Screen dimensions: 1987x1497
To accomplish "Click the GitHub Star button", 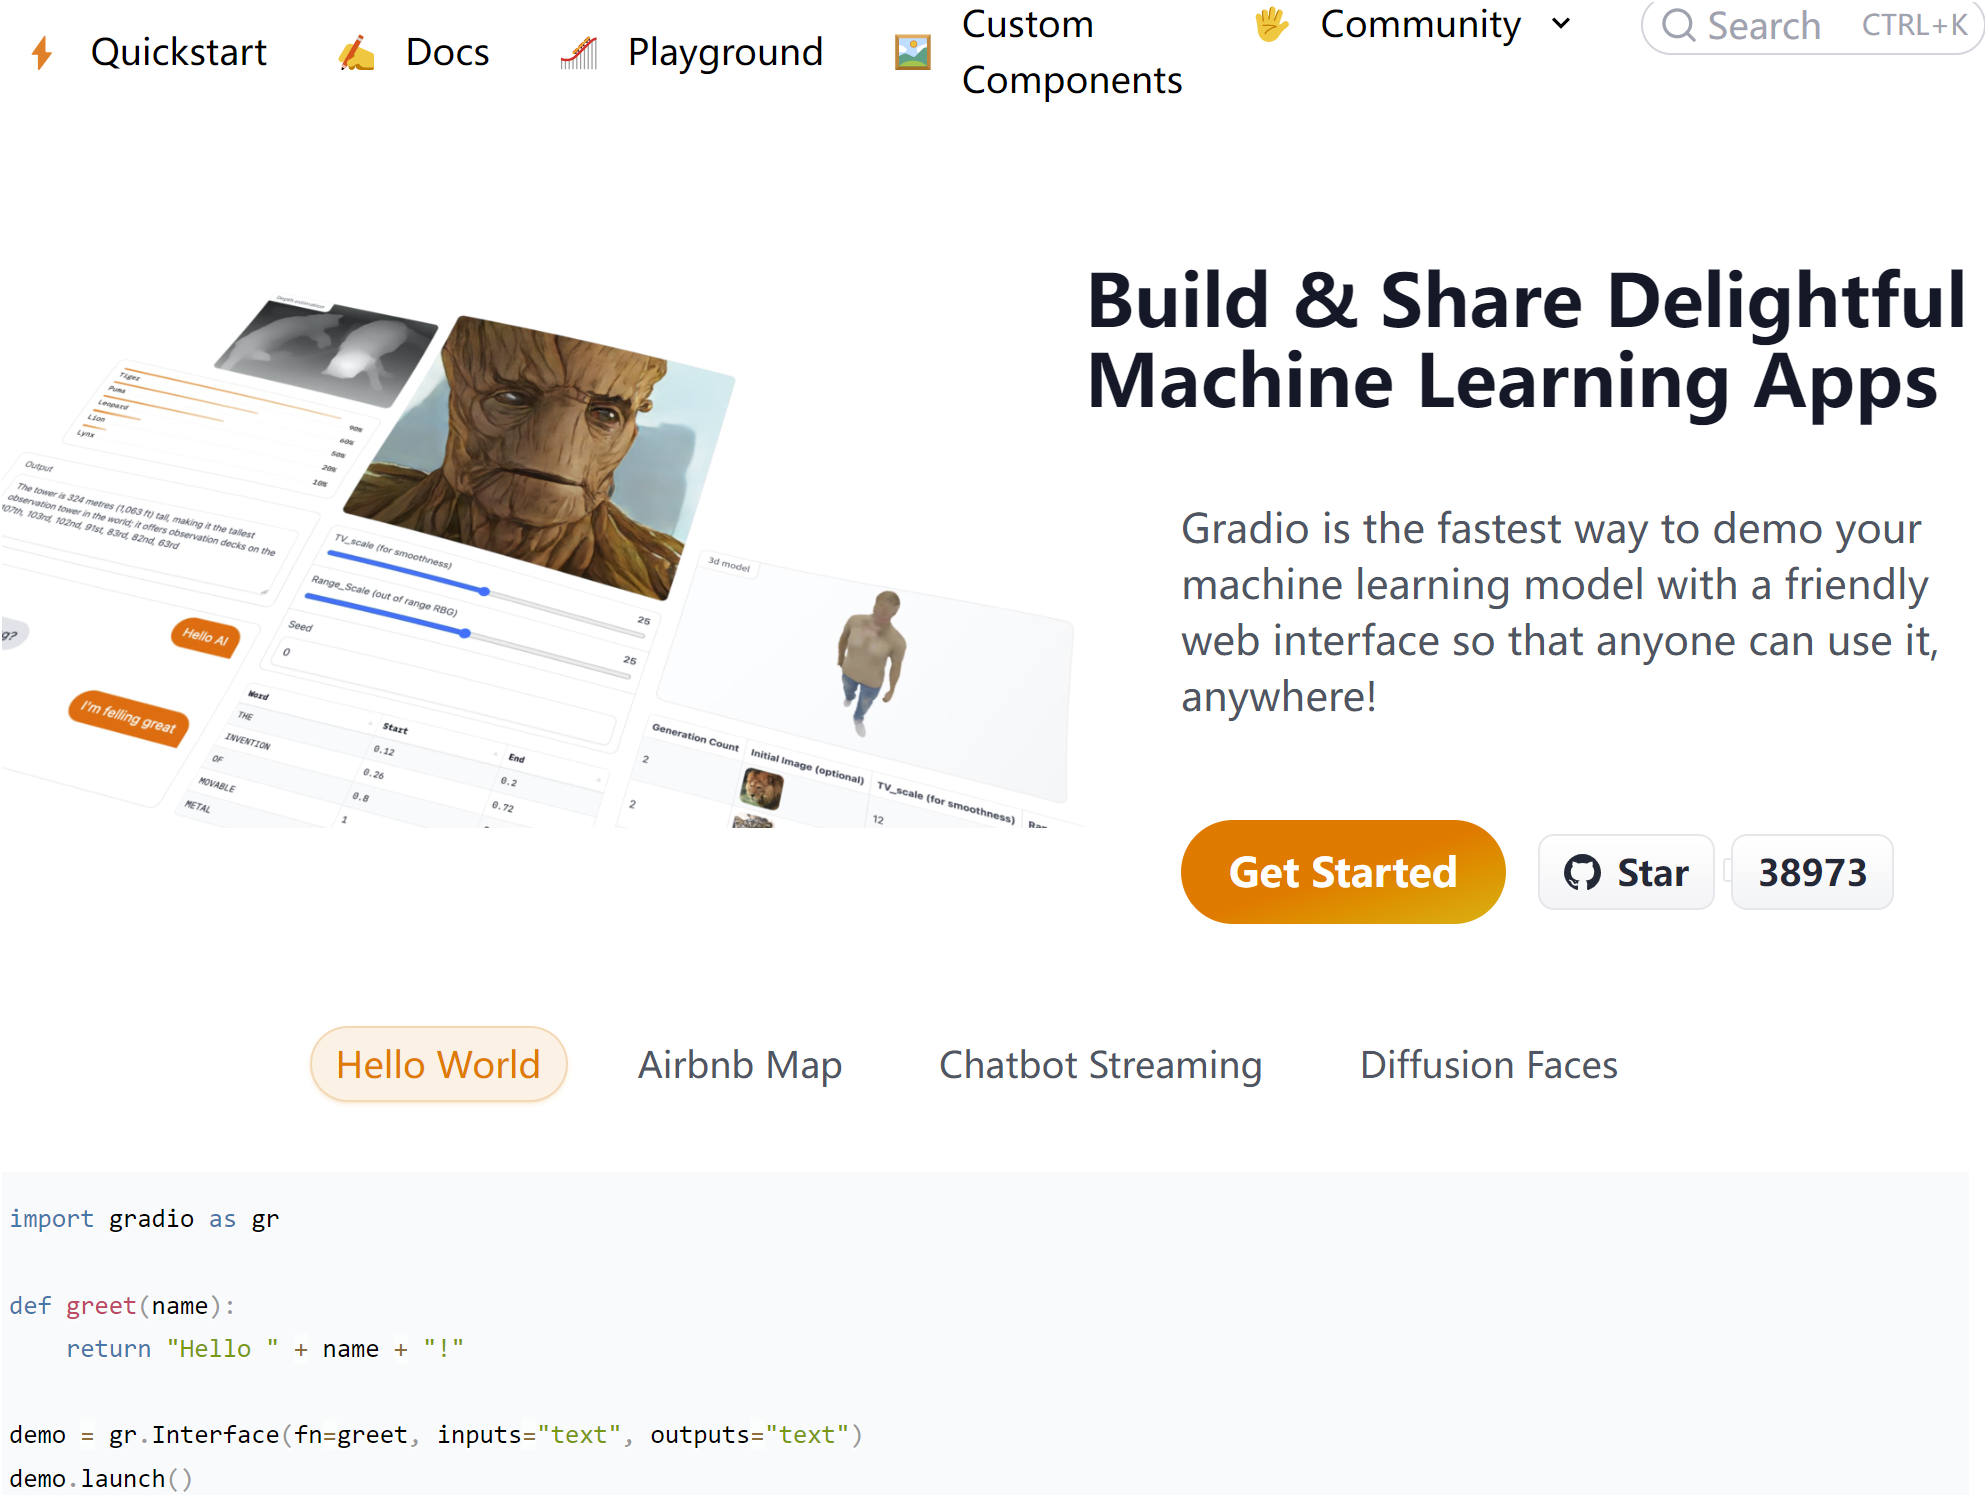I will pos(1626,872).
